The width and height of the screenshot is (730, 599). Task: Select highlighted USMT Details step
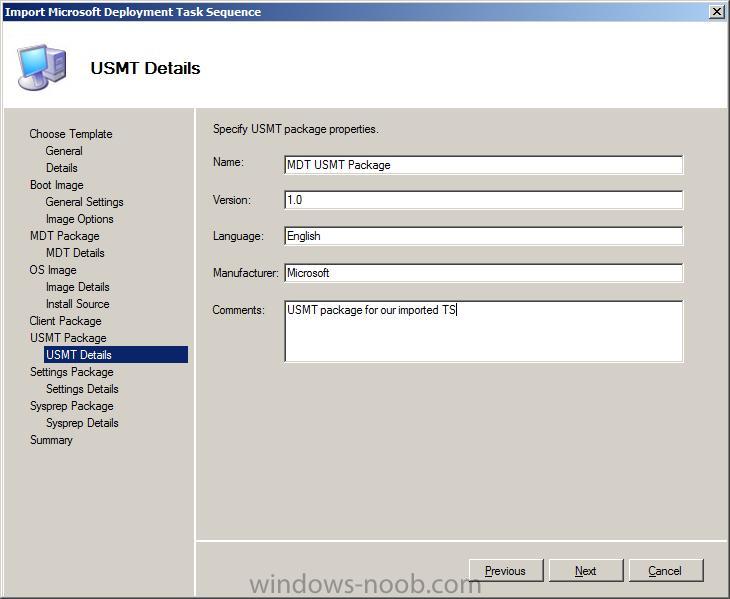(x=116, y=355)
